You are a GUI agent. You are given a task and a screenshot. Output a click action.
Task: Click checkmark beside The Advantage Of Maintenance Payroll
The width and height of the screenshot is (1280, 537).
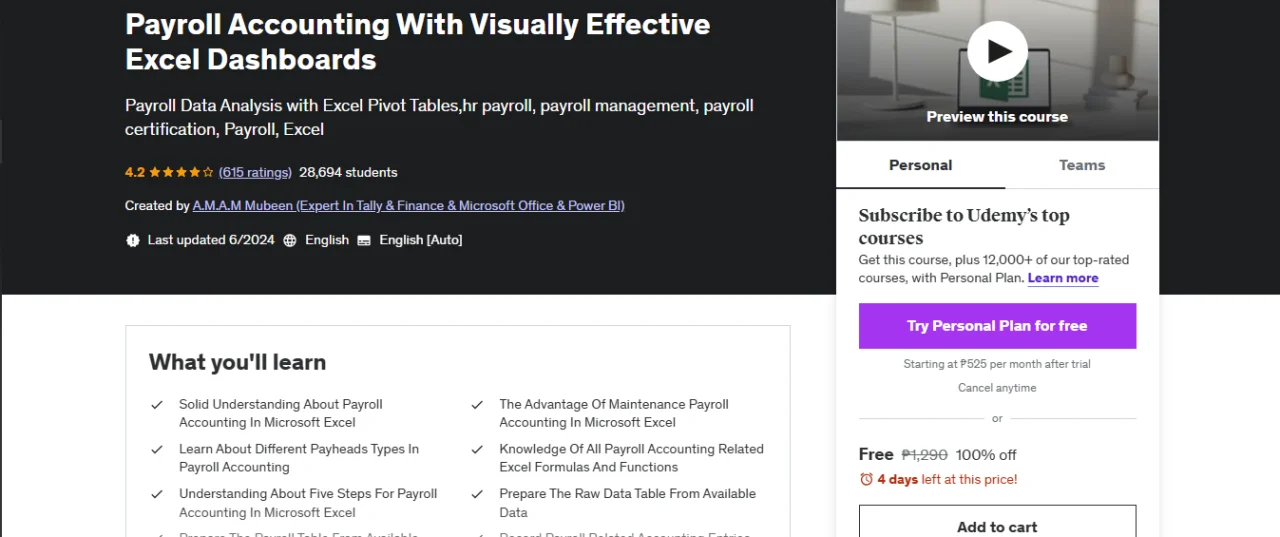(x=477, y=405)
